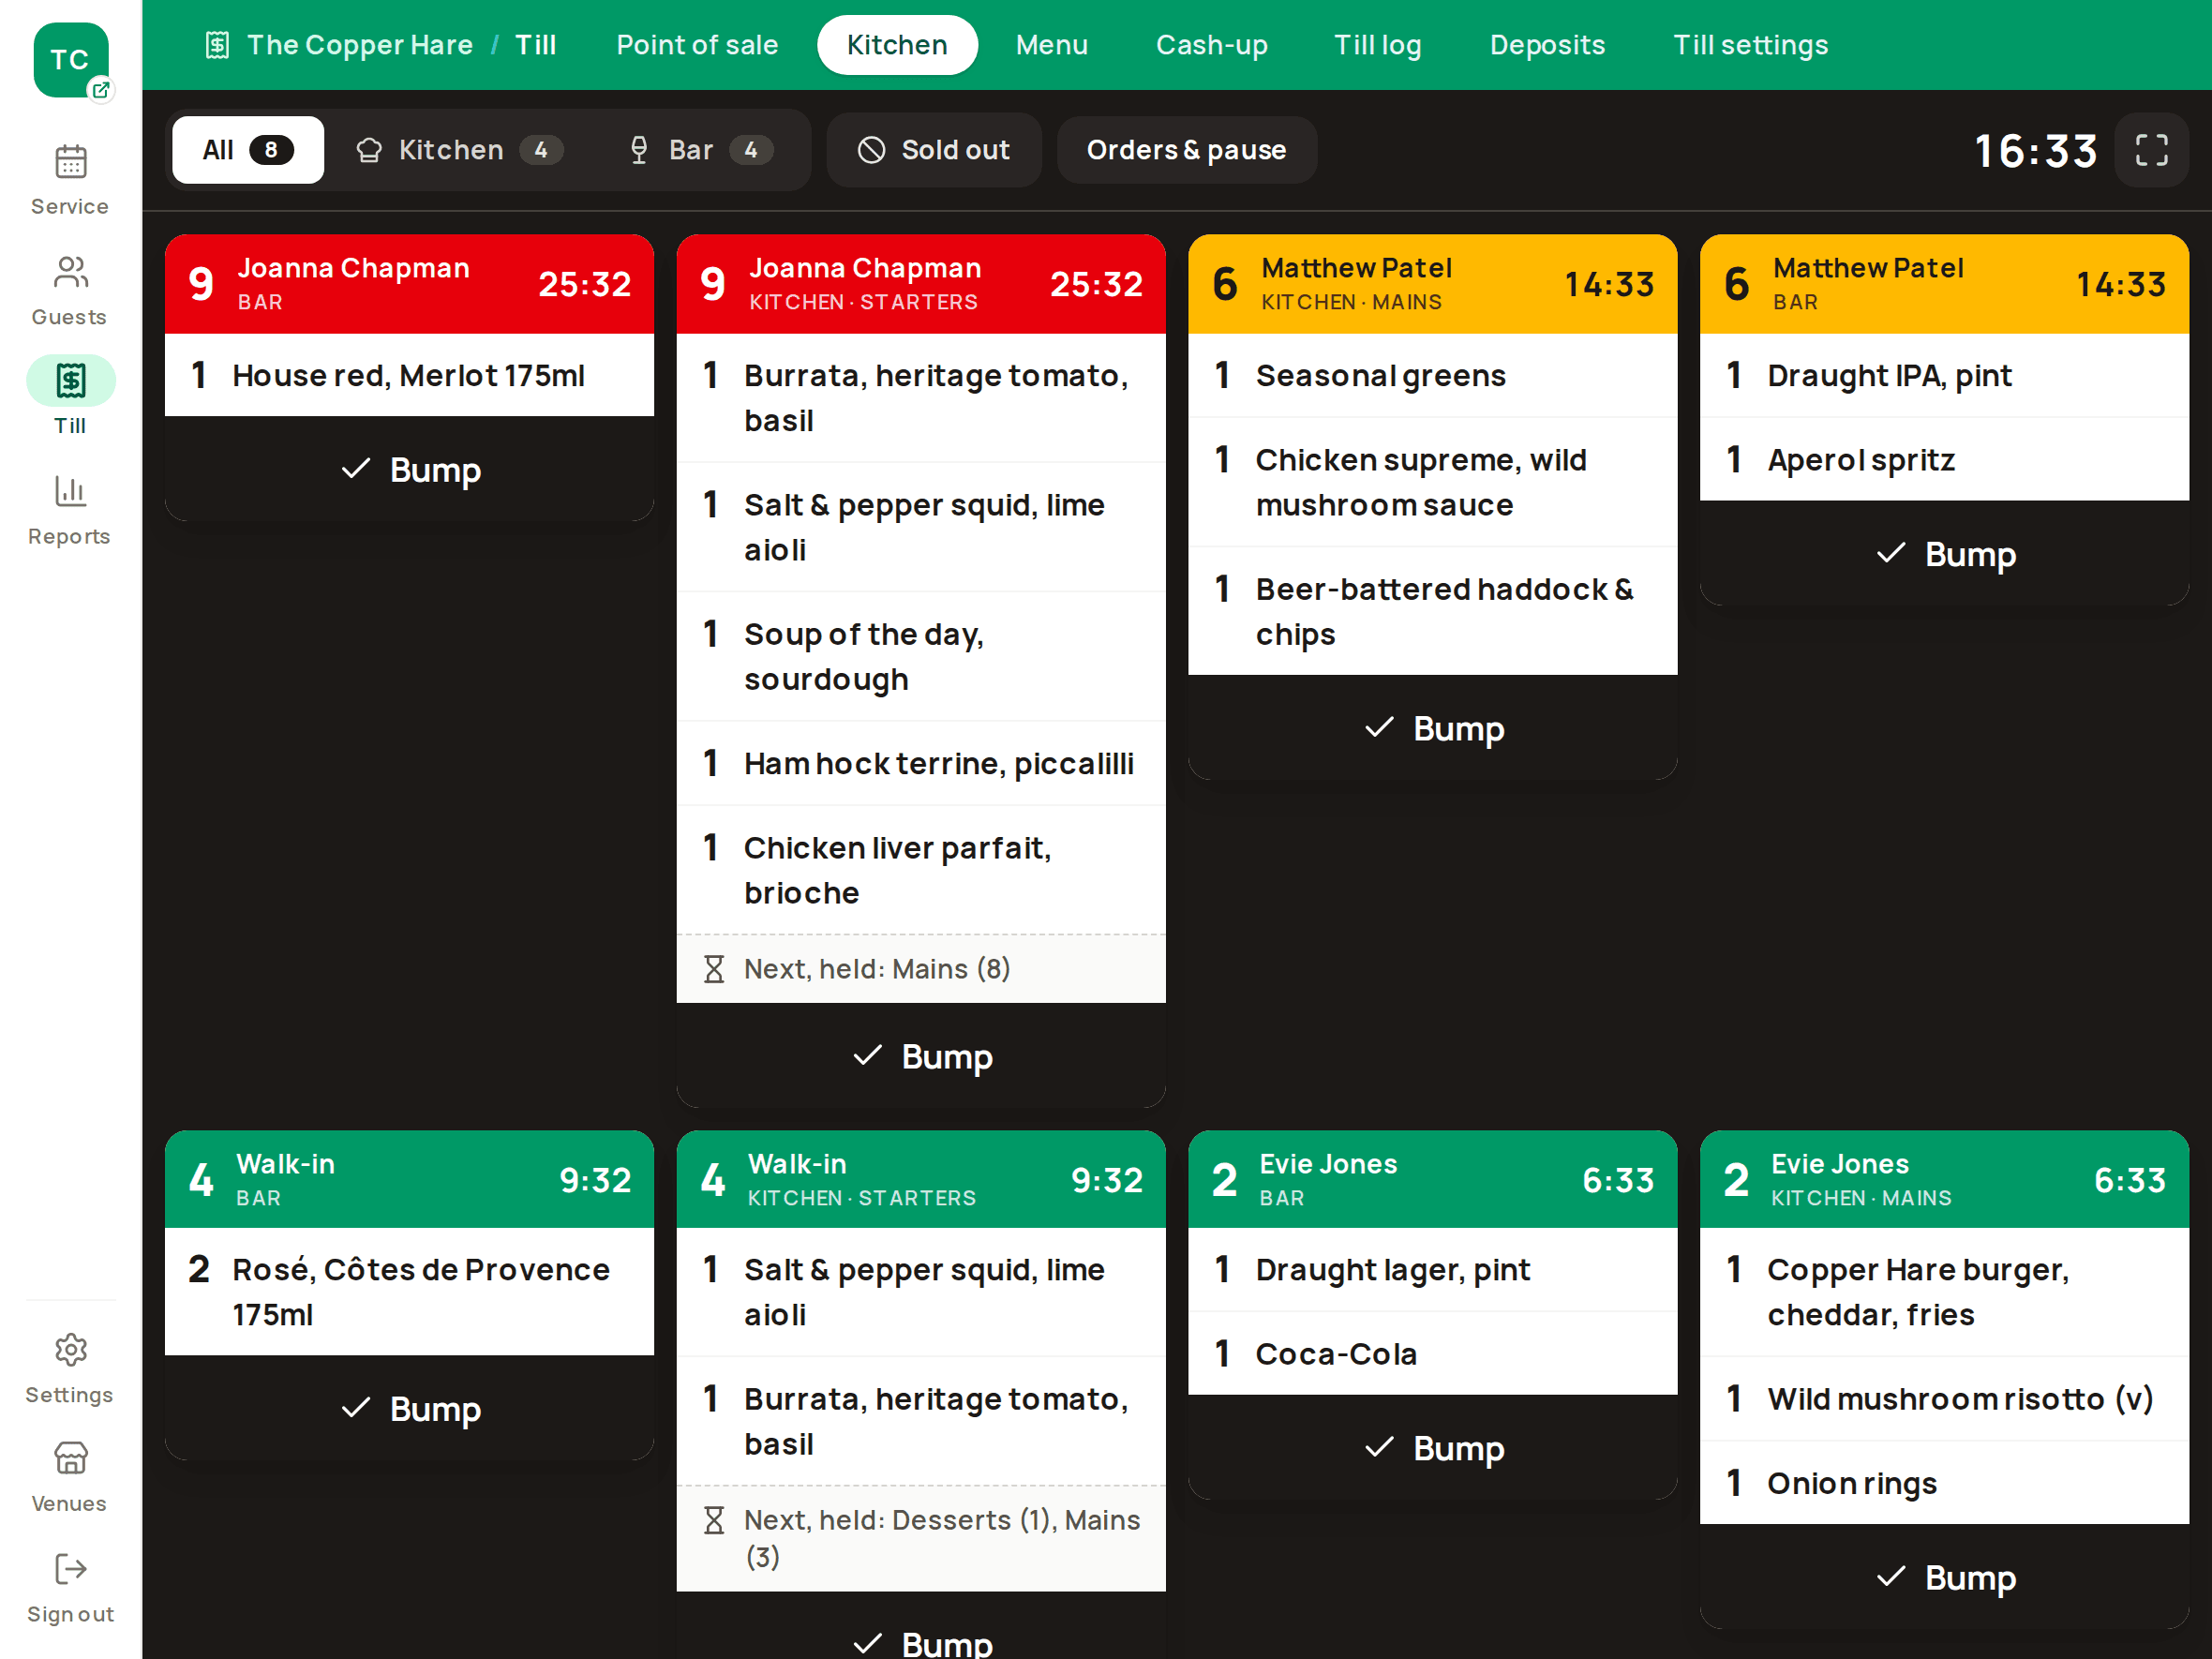Bump Evie Jones bar ticket
The width and height of the screenshot is (2212, 1659).
pyautogui.click(x=1433, y=1447)
